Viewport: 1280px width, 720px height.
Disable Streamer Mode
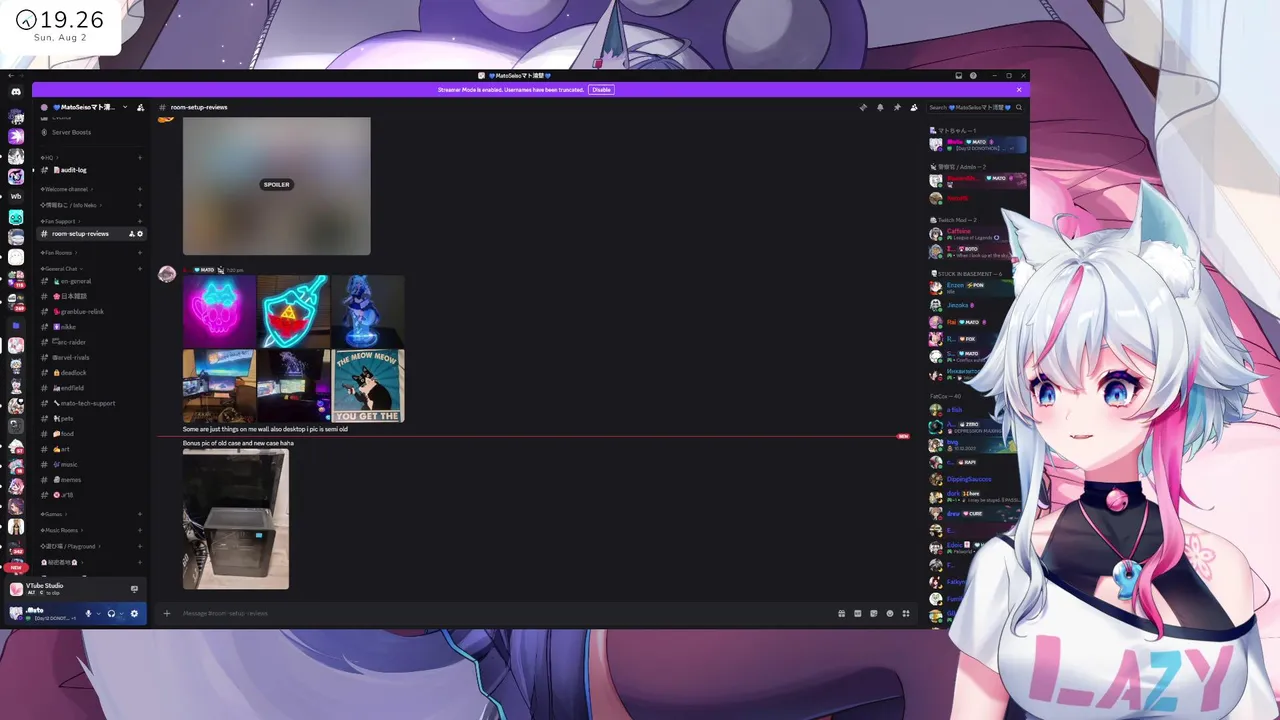point(601,90)
